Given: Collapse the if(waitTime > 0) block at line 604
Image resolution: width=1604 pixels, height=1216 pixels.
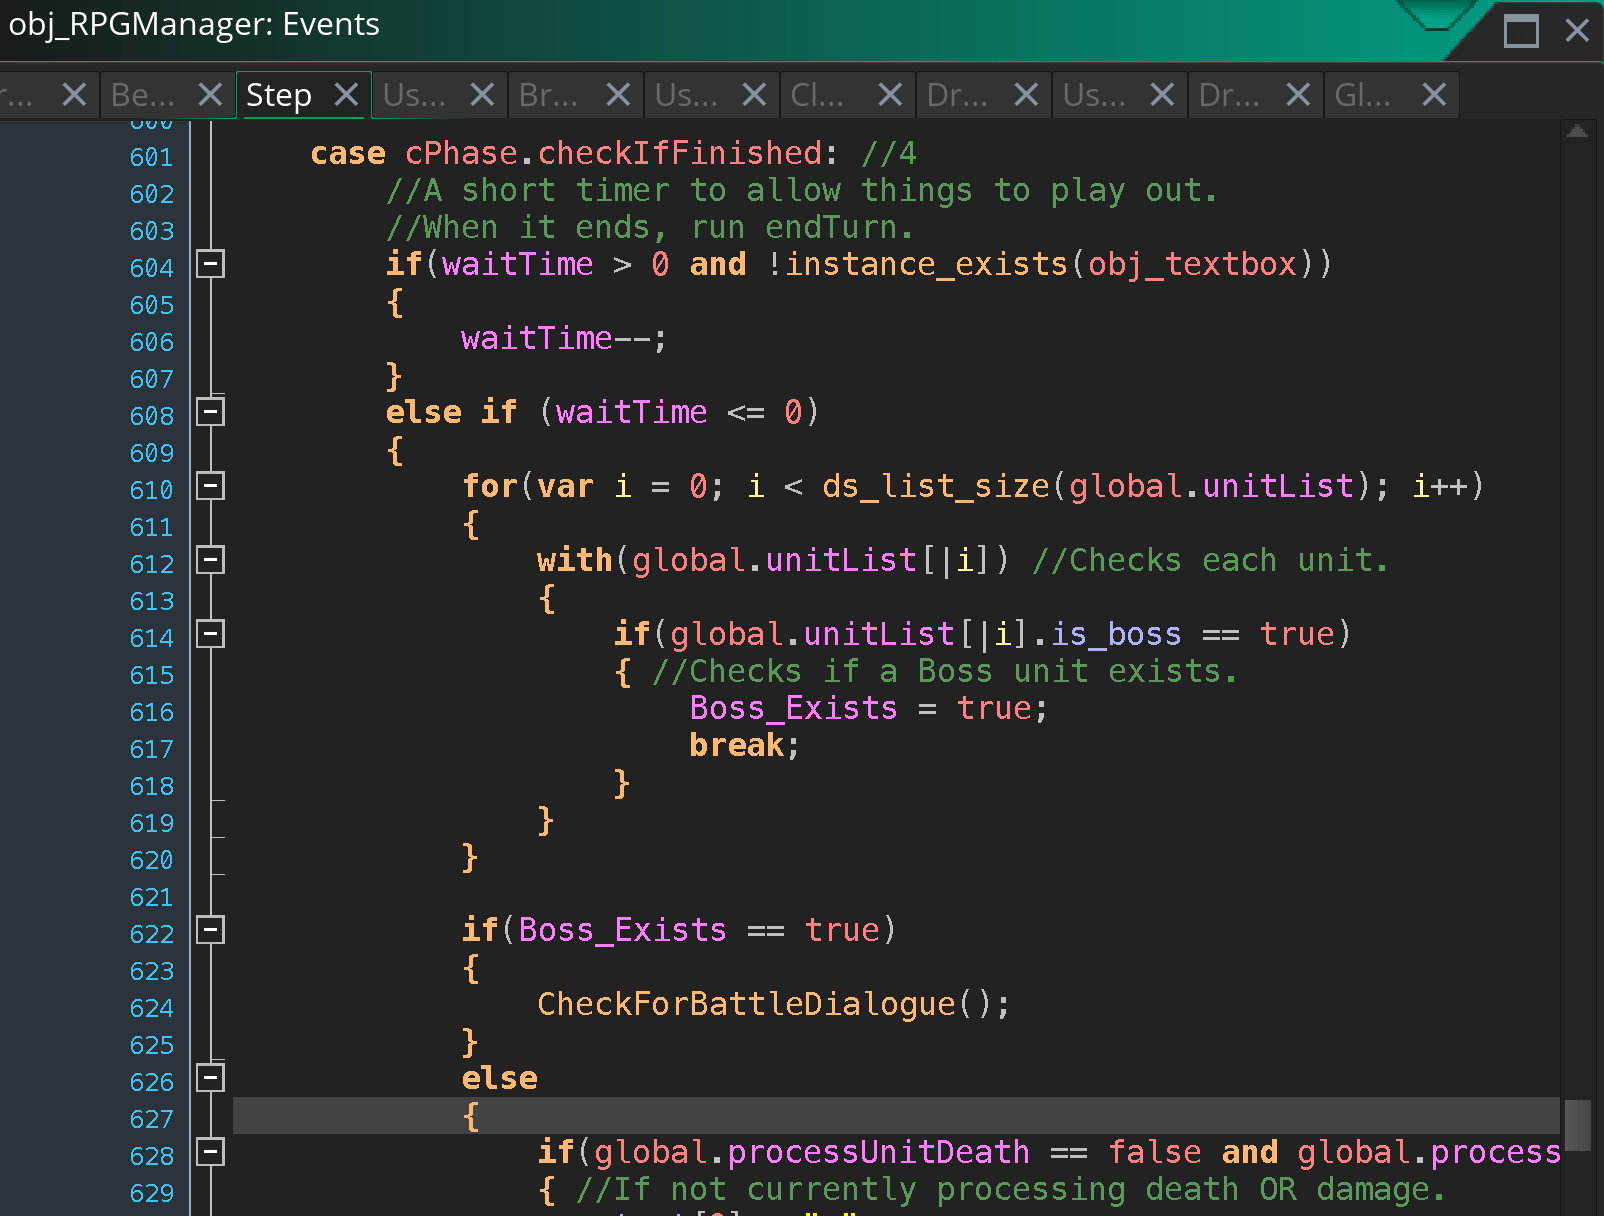Looking at the screenshot, I should [210, 264].
